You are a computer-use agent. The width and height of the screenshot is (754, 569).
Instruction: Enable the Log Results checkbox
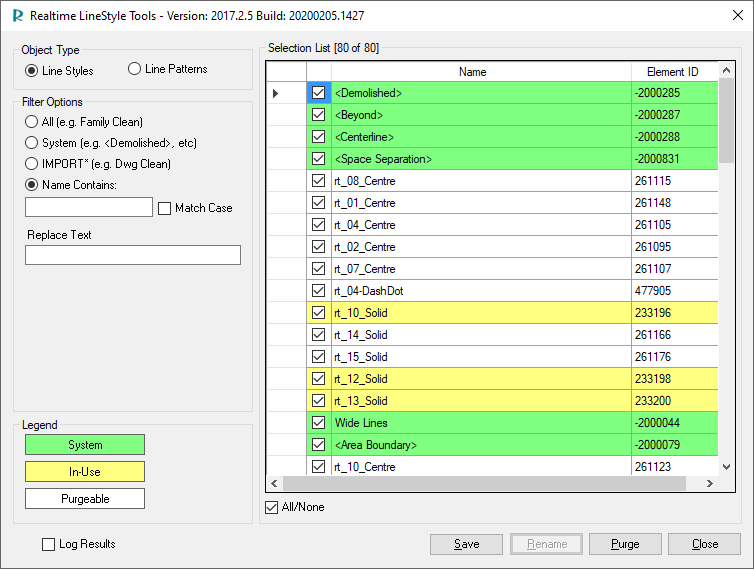(49, 544)
